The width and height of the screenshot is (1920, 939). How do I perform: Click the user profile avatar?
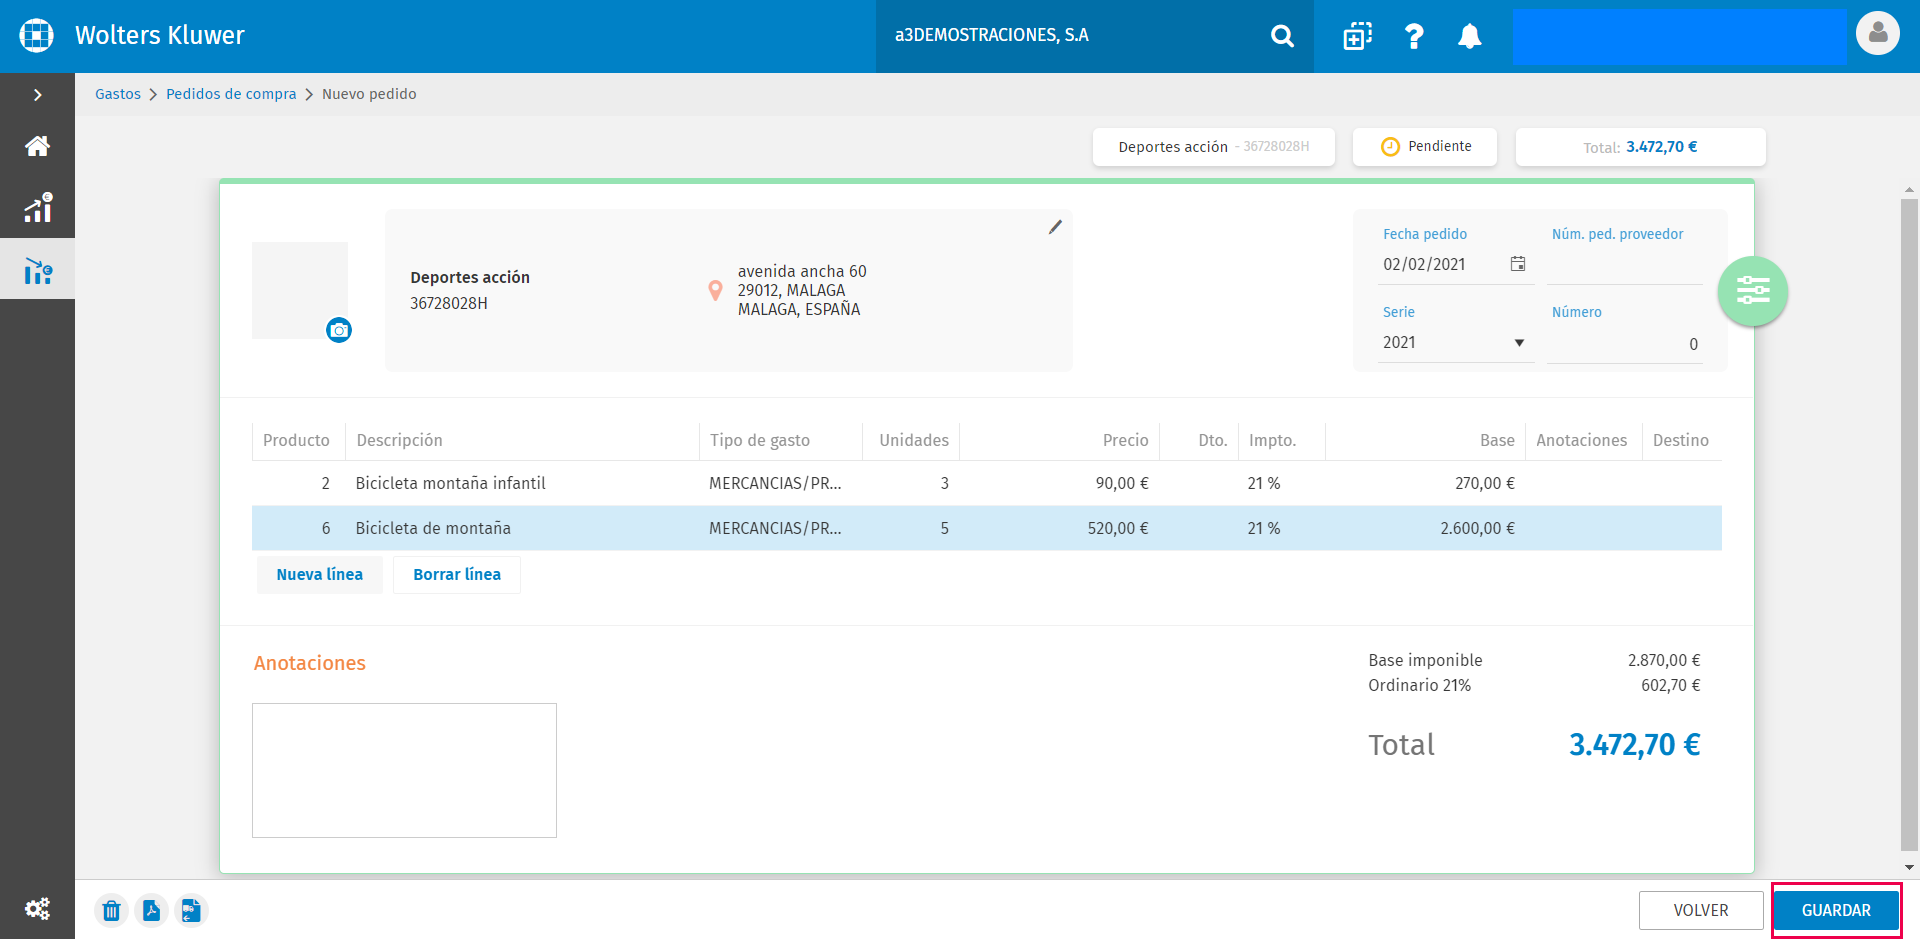(1877, 33)
